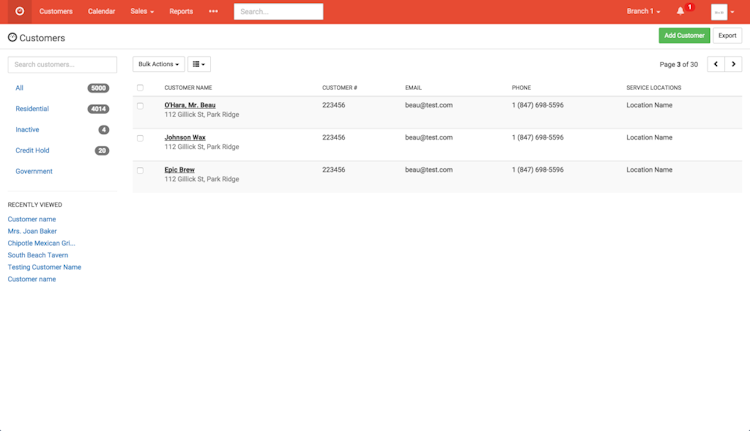Open the user avatar menu
The width and height of the screenshot is (750, 431).
(x=722, y=12)
